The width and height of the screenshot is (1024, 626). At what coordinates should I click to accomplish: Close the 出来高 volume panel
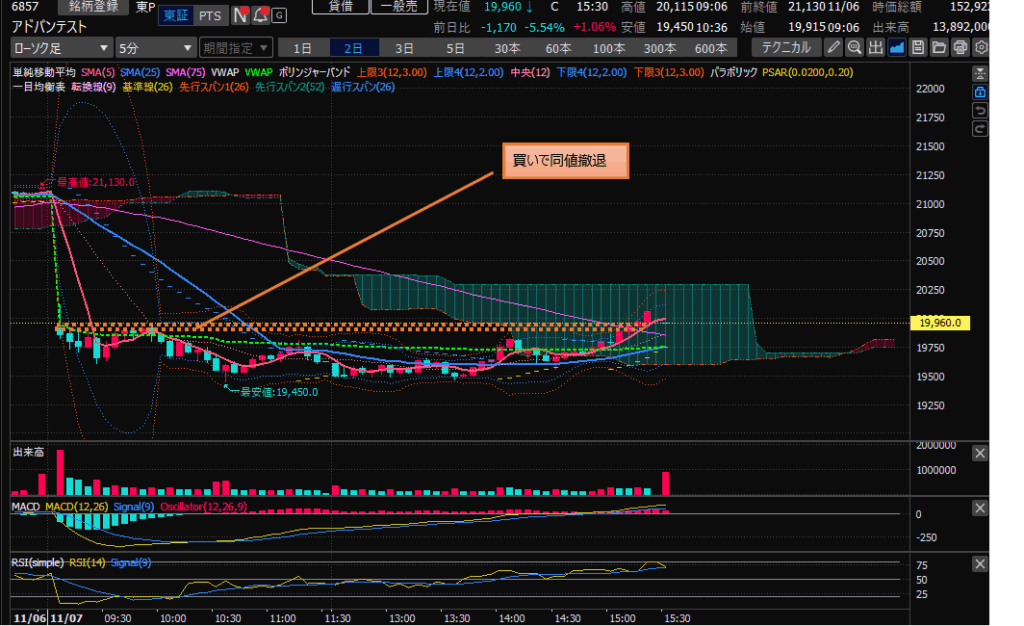click(980, 453)
